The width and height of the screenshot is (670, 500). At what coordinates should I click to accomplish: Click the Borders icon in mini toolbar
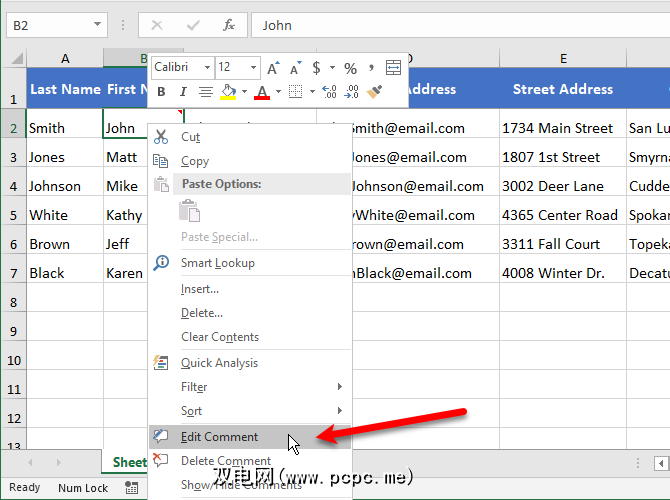[x=295, y=91]
